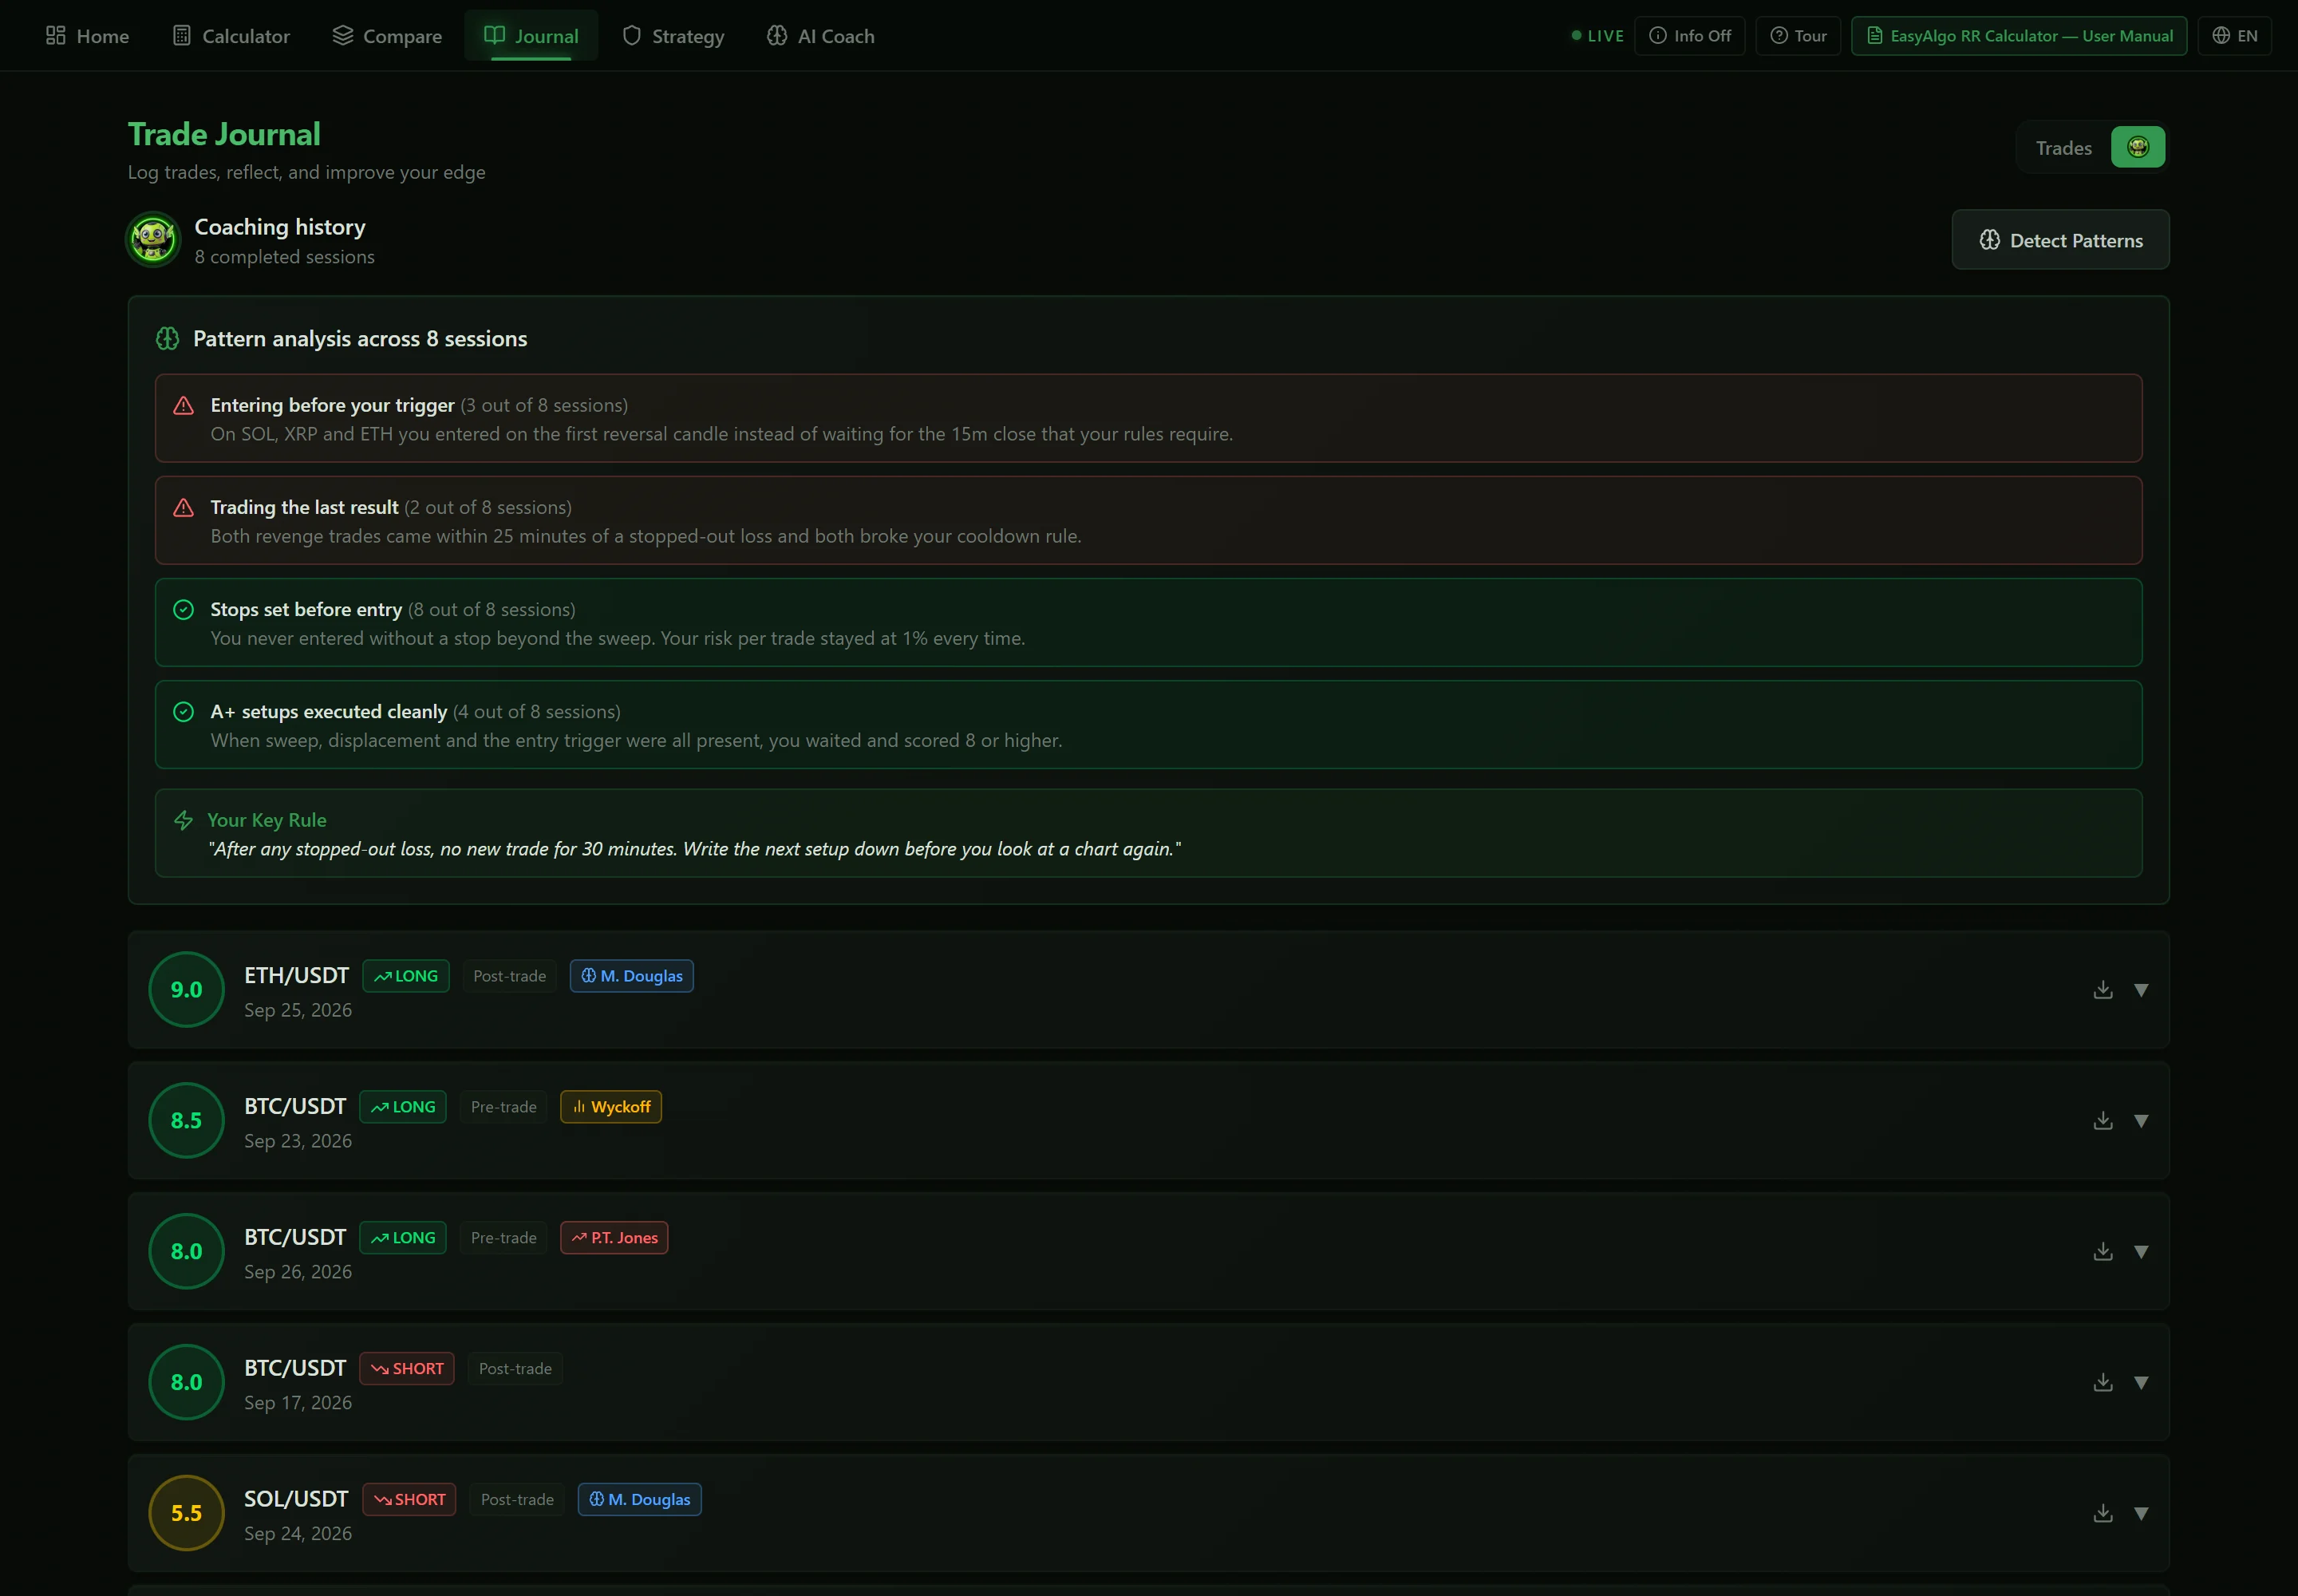Click the lightning icon beside Your Key Rule
The image size is (2298, 1596).
pos(183,820)
